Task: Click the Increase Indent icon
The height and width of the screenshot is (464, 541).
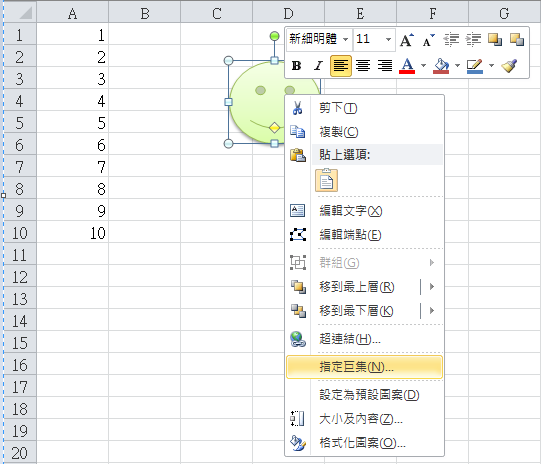Action: click(473, 40)
